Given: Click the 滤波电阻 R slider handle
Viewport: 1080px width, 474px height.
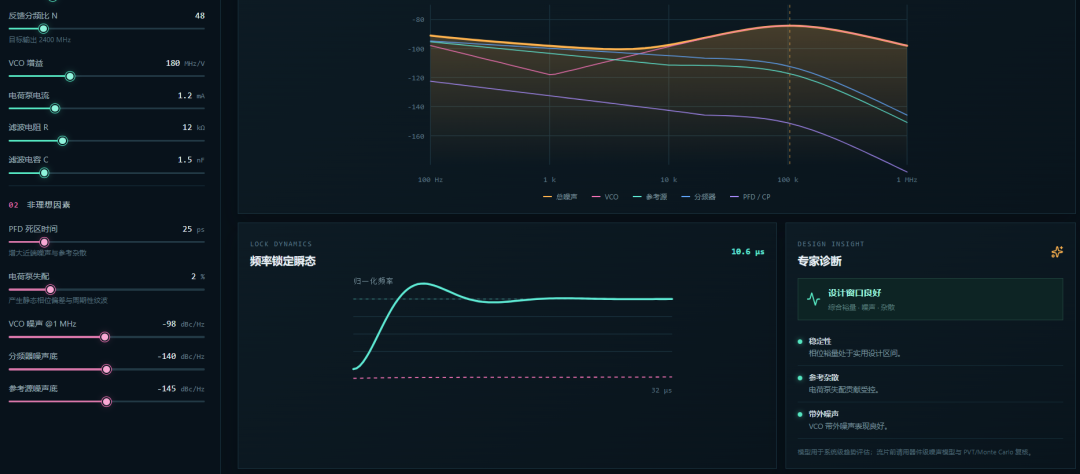Looking at the screenshot, I should click(x=62, y=141).
